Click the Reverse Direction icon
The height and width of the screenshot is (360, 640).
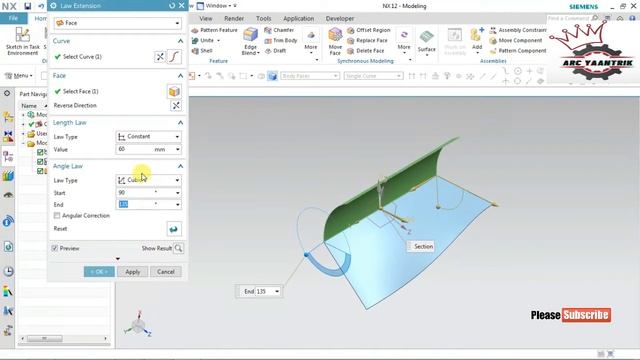pyautogui.click(x=176, y=106)
